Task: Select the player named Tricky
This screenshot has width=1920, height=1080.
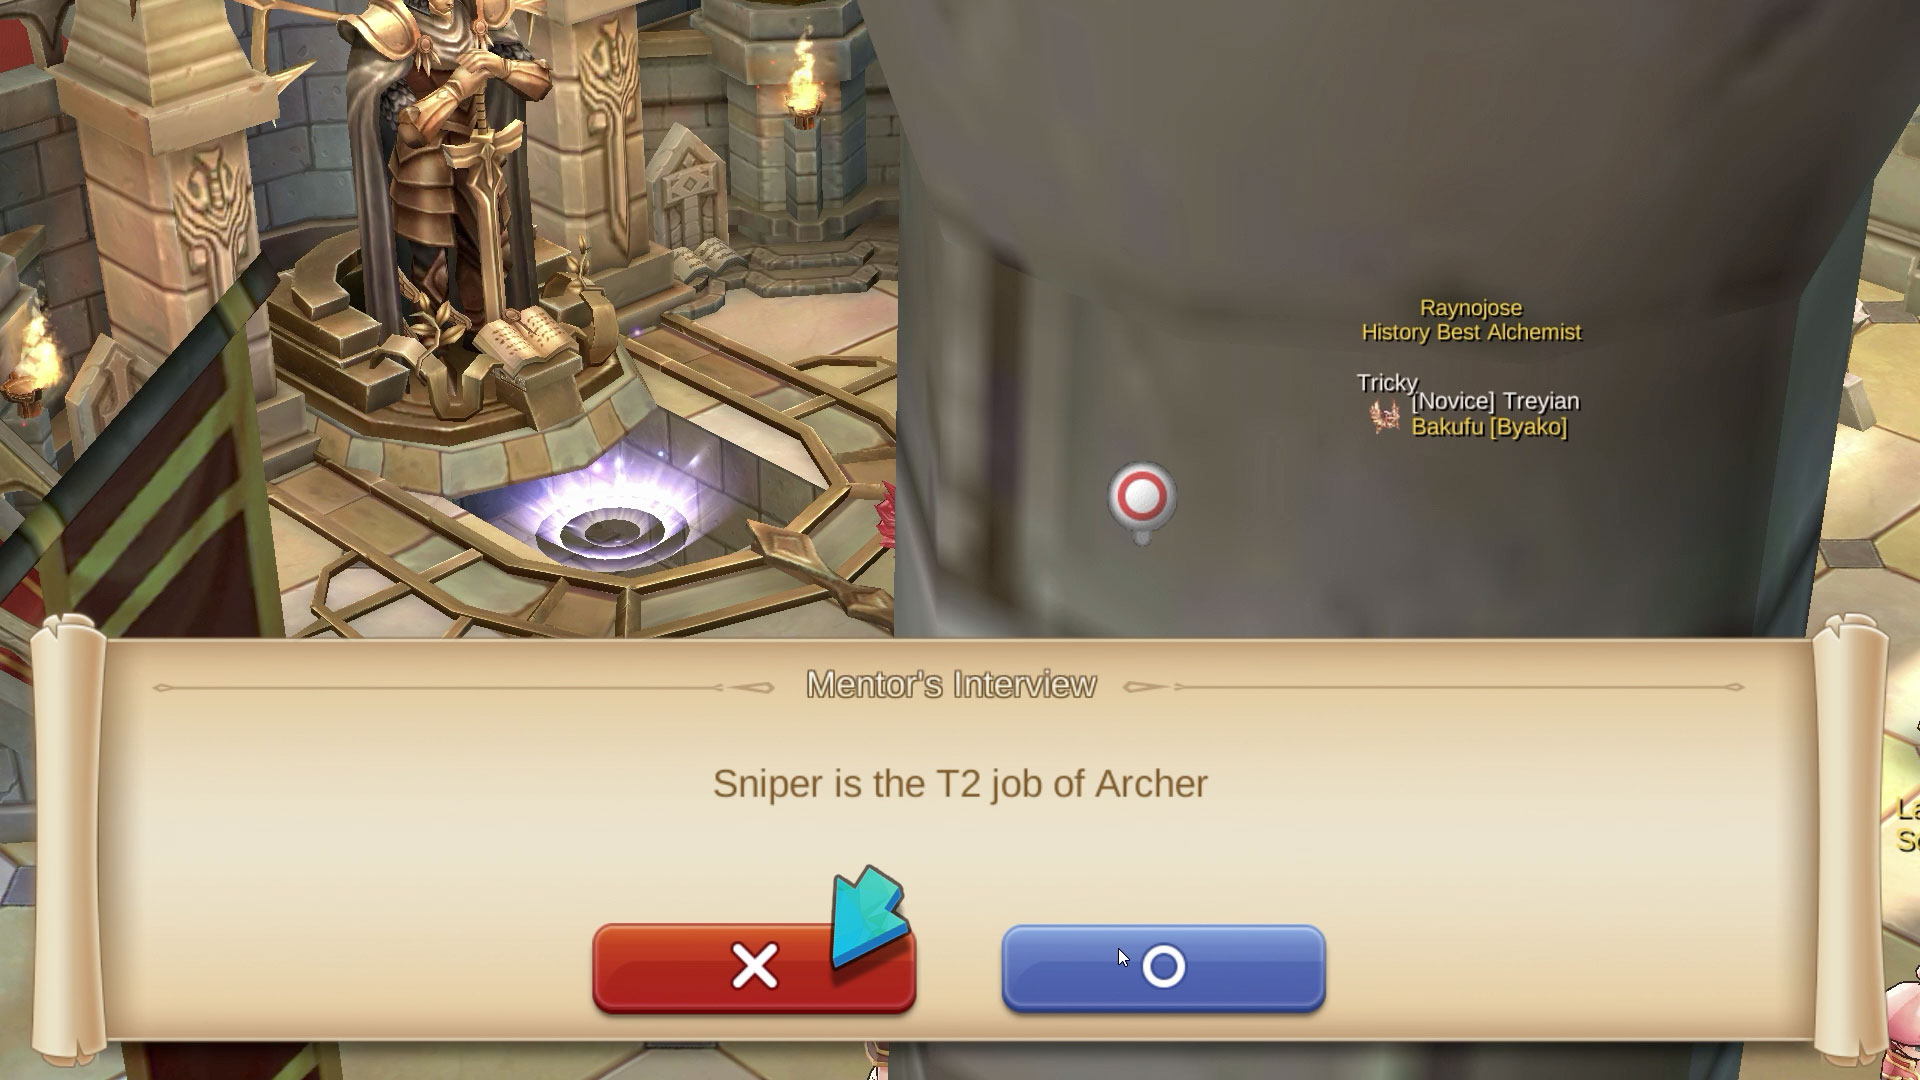Action: click(1387, 383)
